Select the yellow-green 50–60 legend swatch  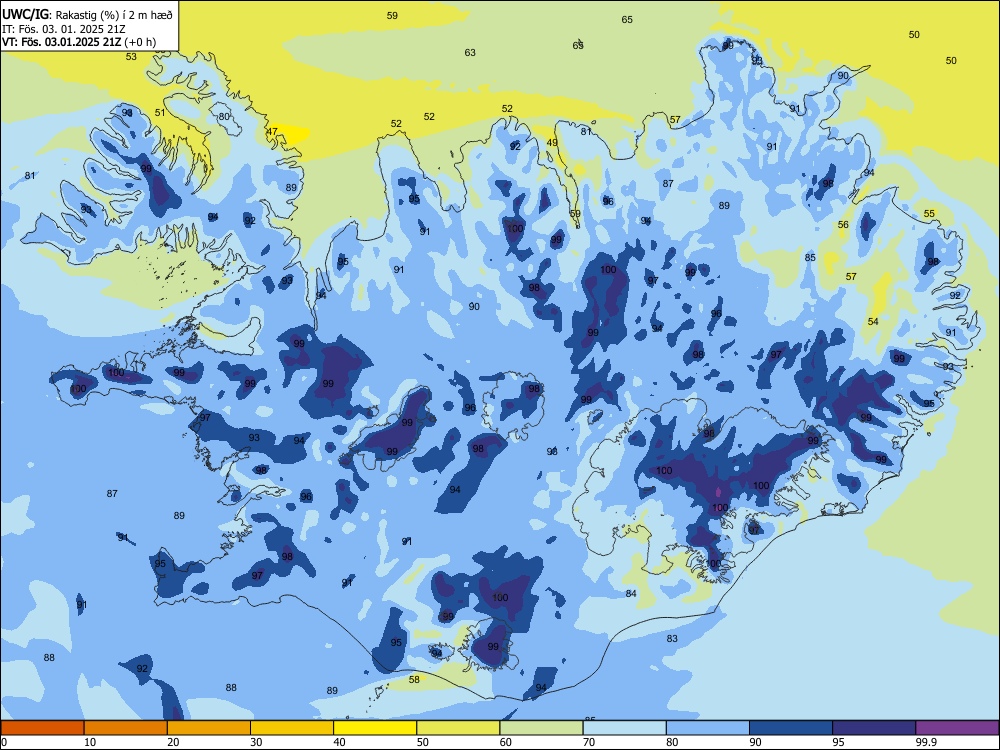click(x=459, y=728)
